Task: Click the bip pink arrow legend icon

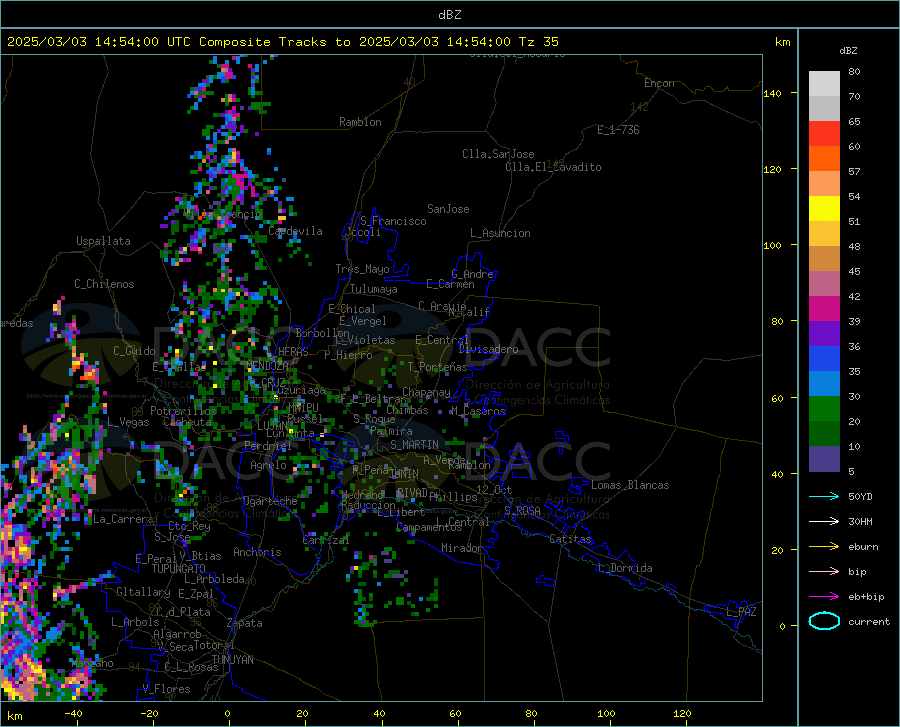Action: (824, 572)
